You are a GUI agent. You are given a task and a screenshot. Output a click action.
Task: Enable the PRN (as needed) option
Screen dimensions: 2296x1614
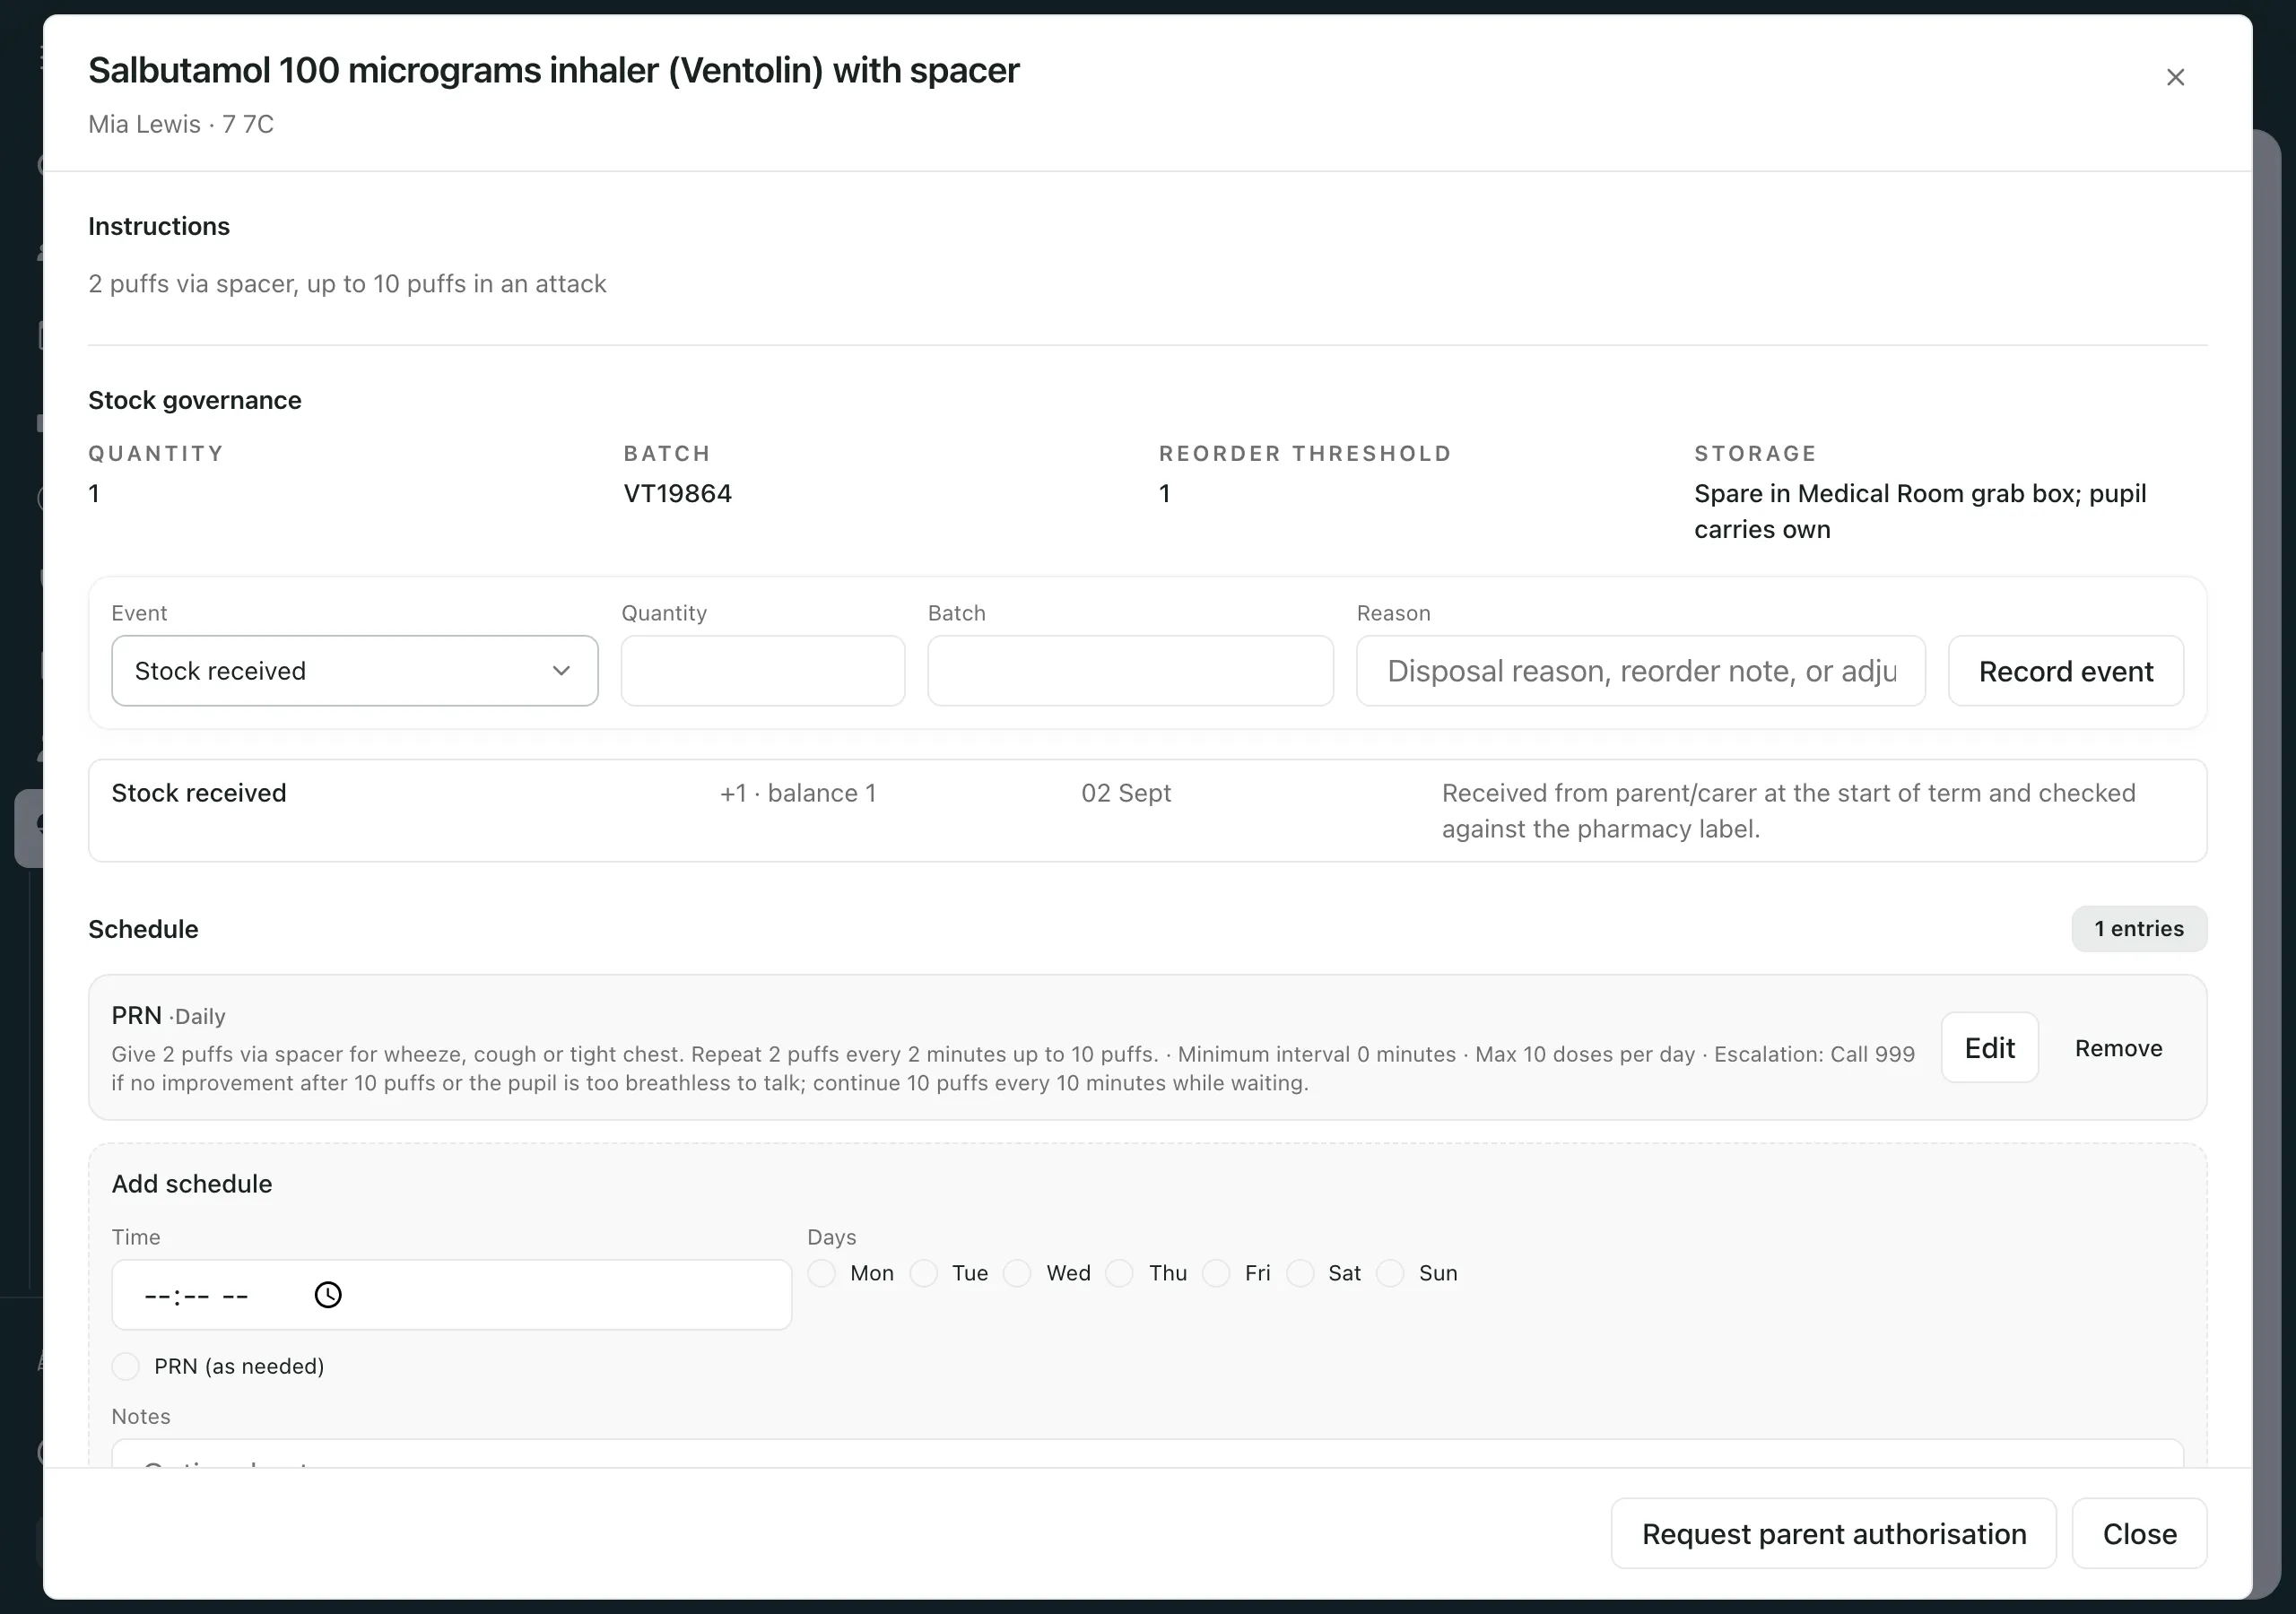[126, 1366]
